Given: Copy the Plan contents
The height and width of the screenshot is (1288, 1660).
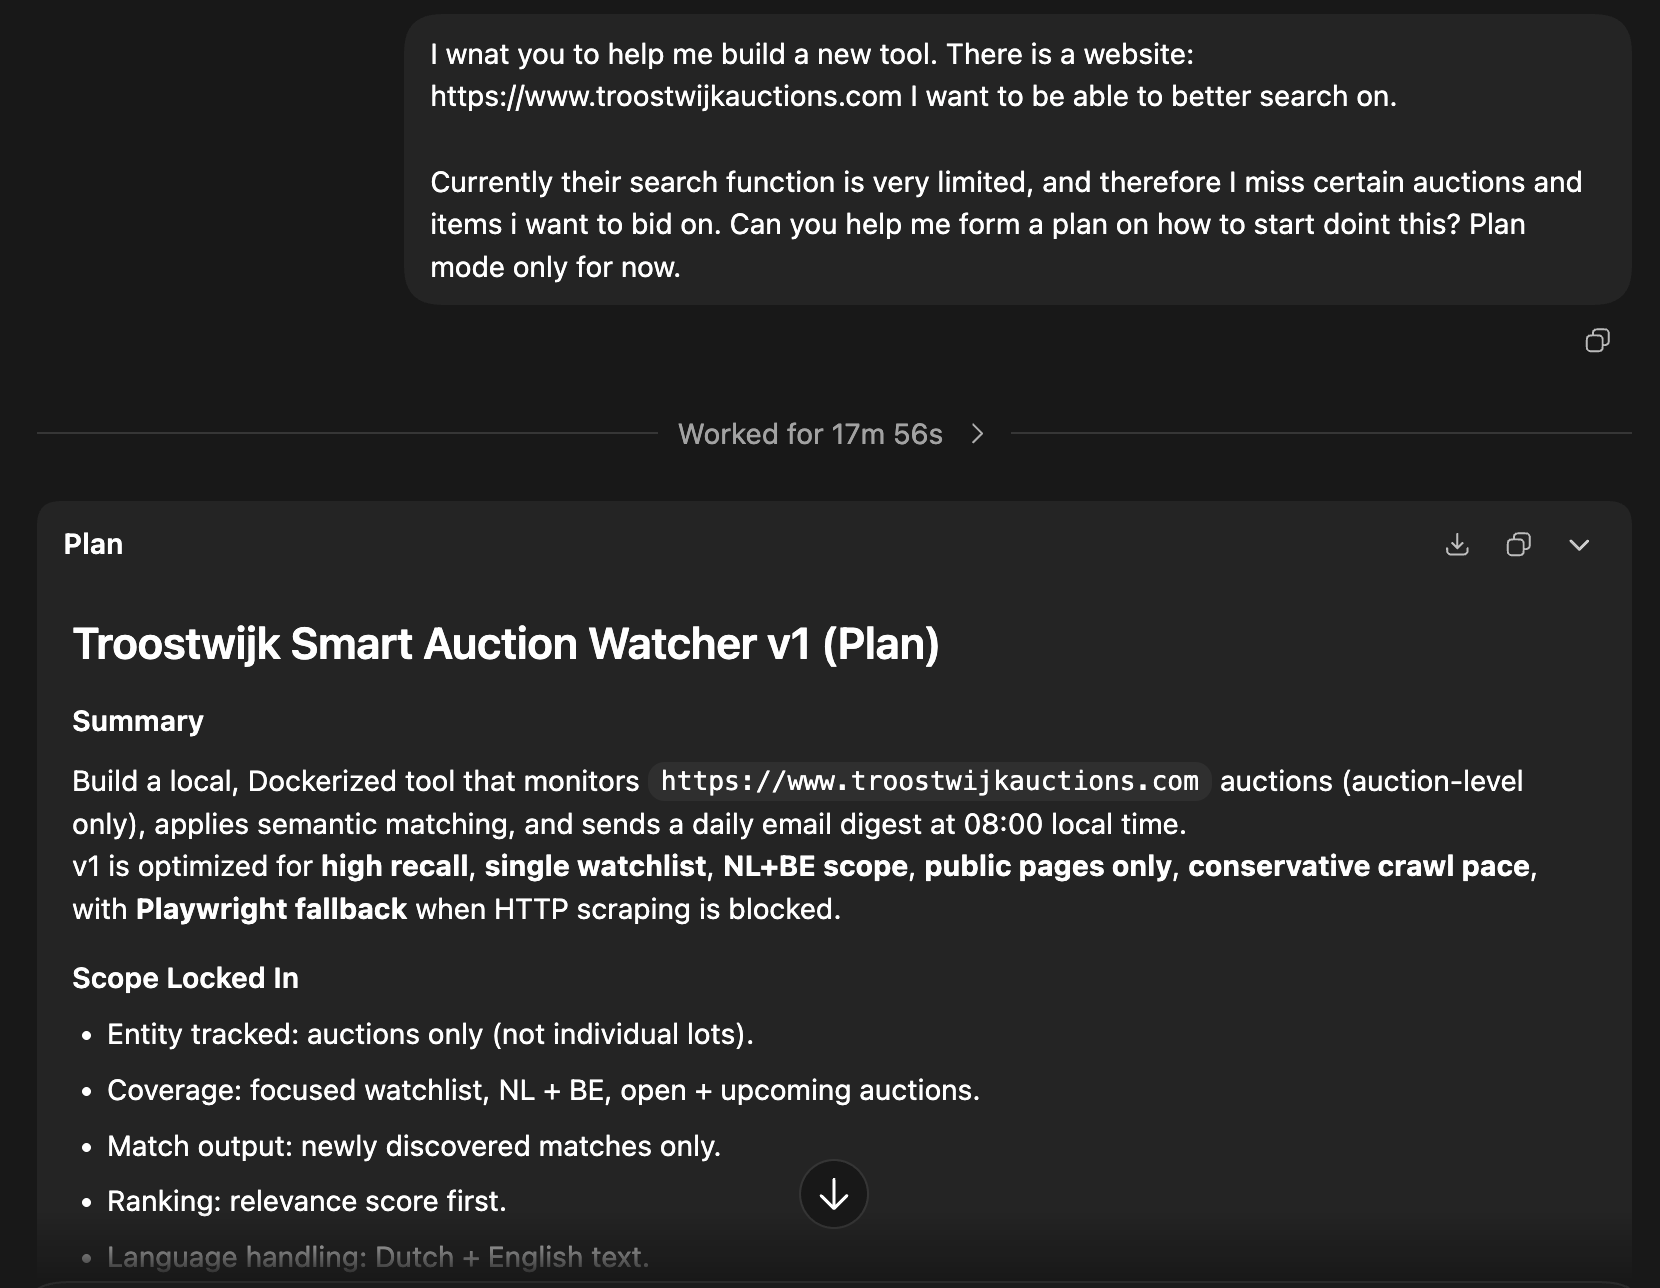Looking at the screenshot, I should coord(1518,545).
